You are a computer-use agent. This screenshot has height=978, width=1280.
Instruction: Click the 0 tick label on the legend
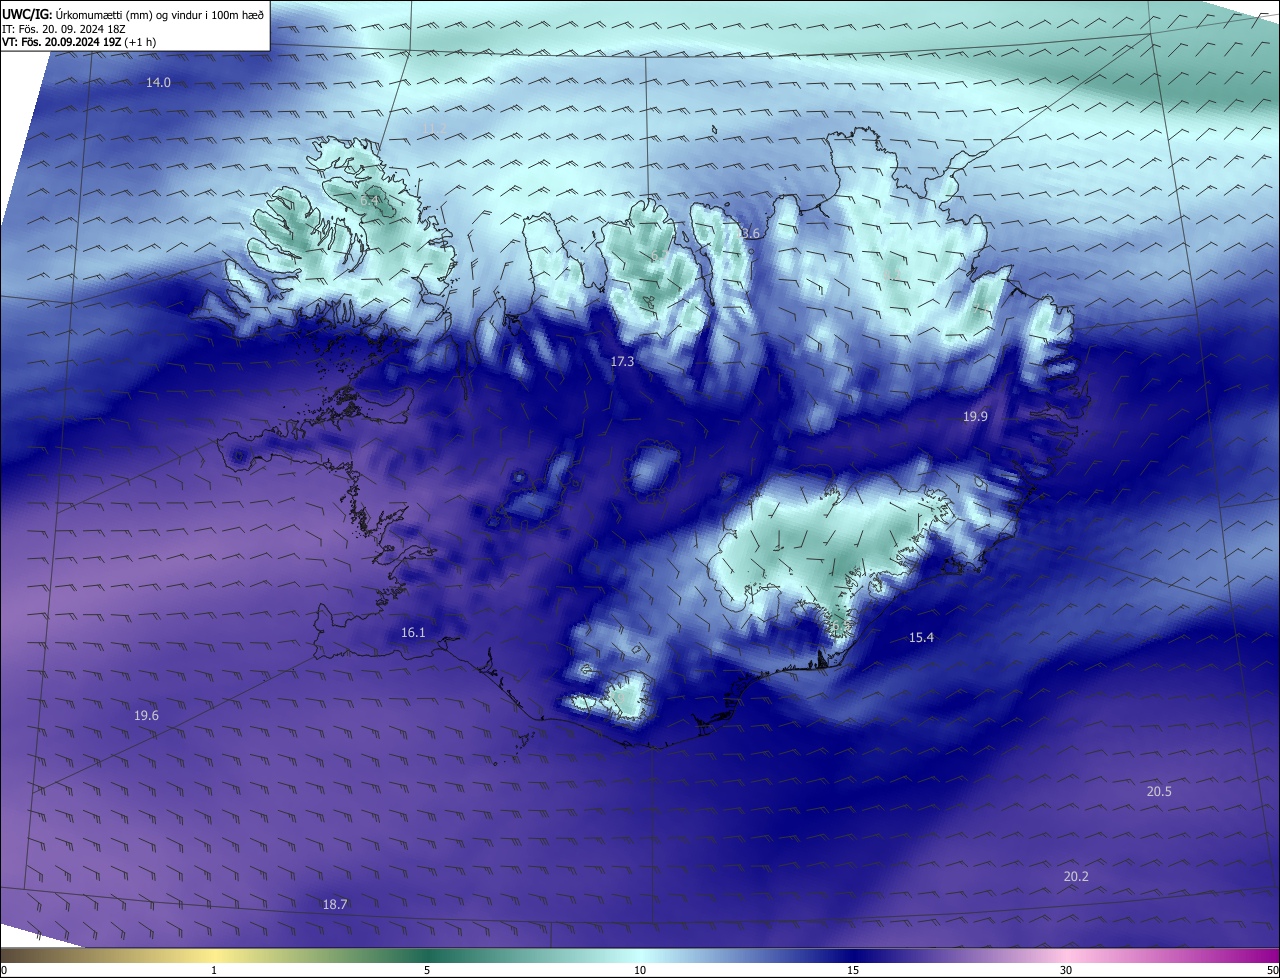[x=3, y=970]
